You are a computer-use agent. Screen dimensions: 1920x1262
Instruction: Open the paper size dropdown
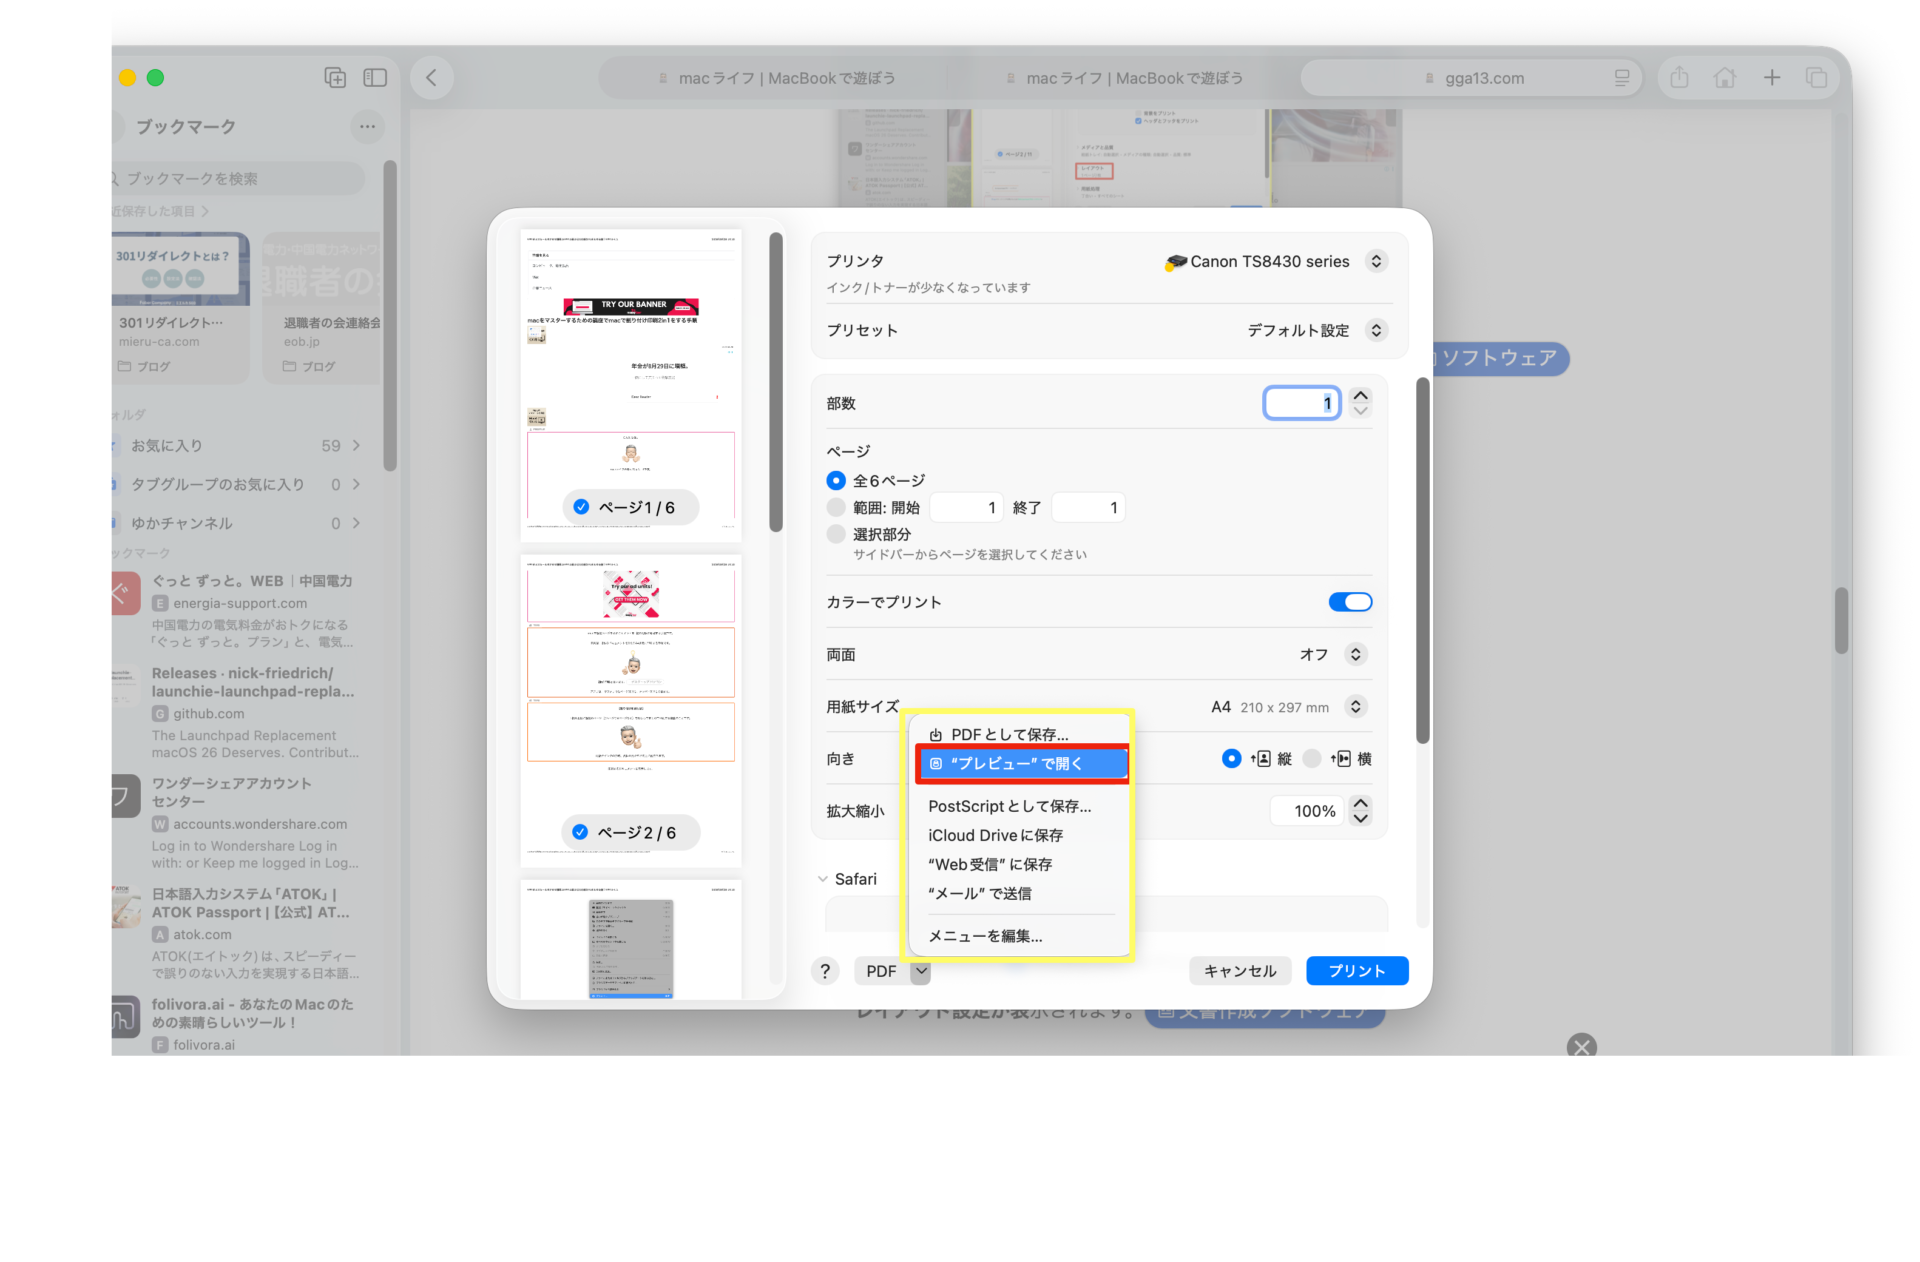[1356, 707]
